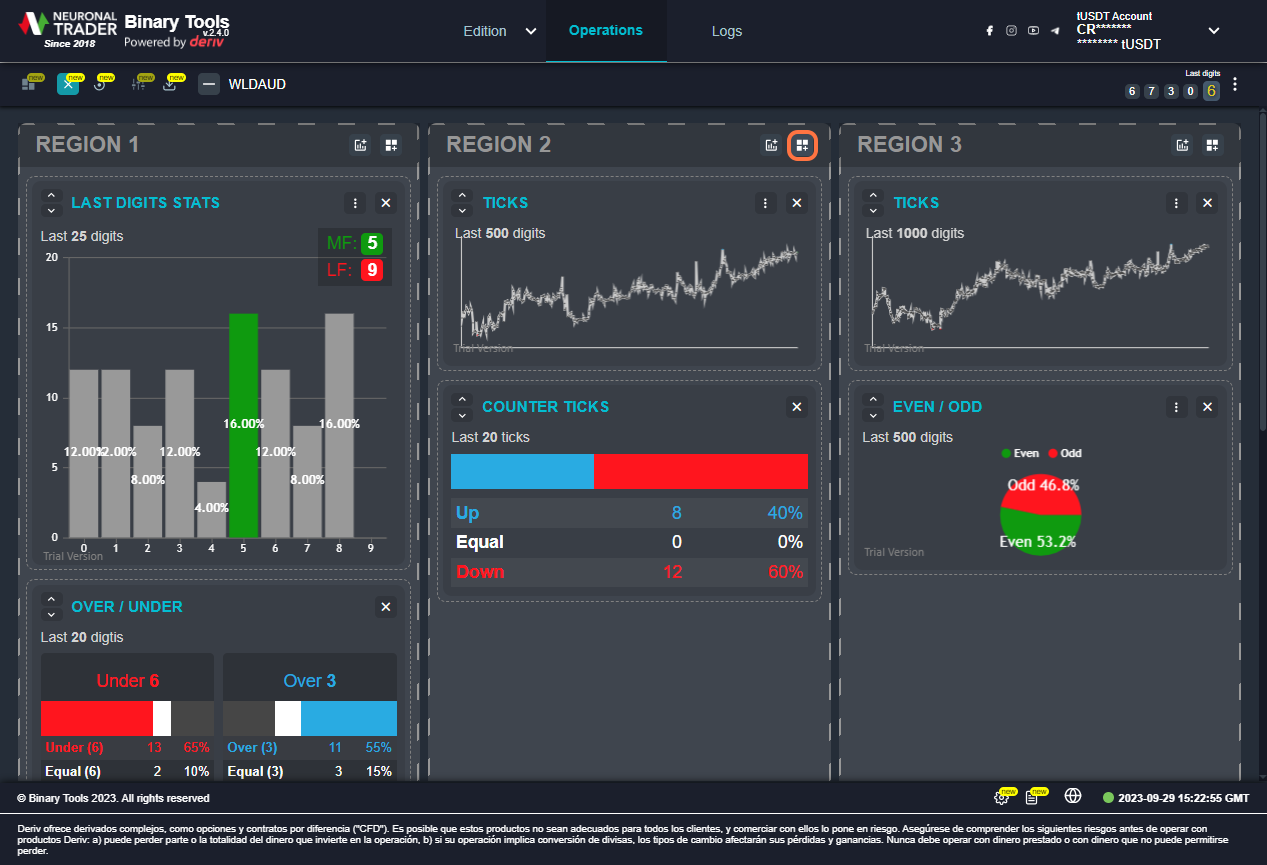The width and height of the screenshot is (1267, 865).
Task: Click the minus button beside WLDAUD
Action: point(209,84)
